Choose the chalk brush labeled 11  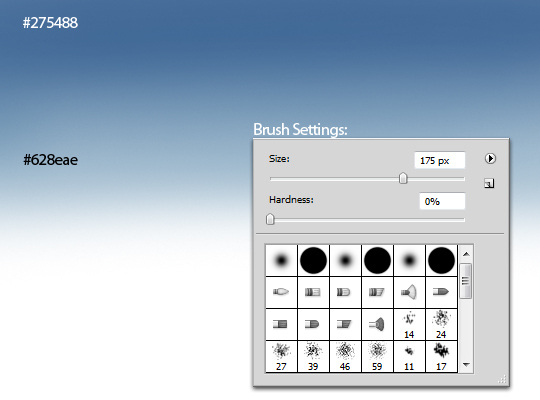[409, 356]
